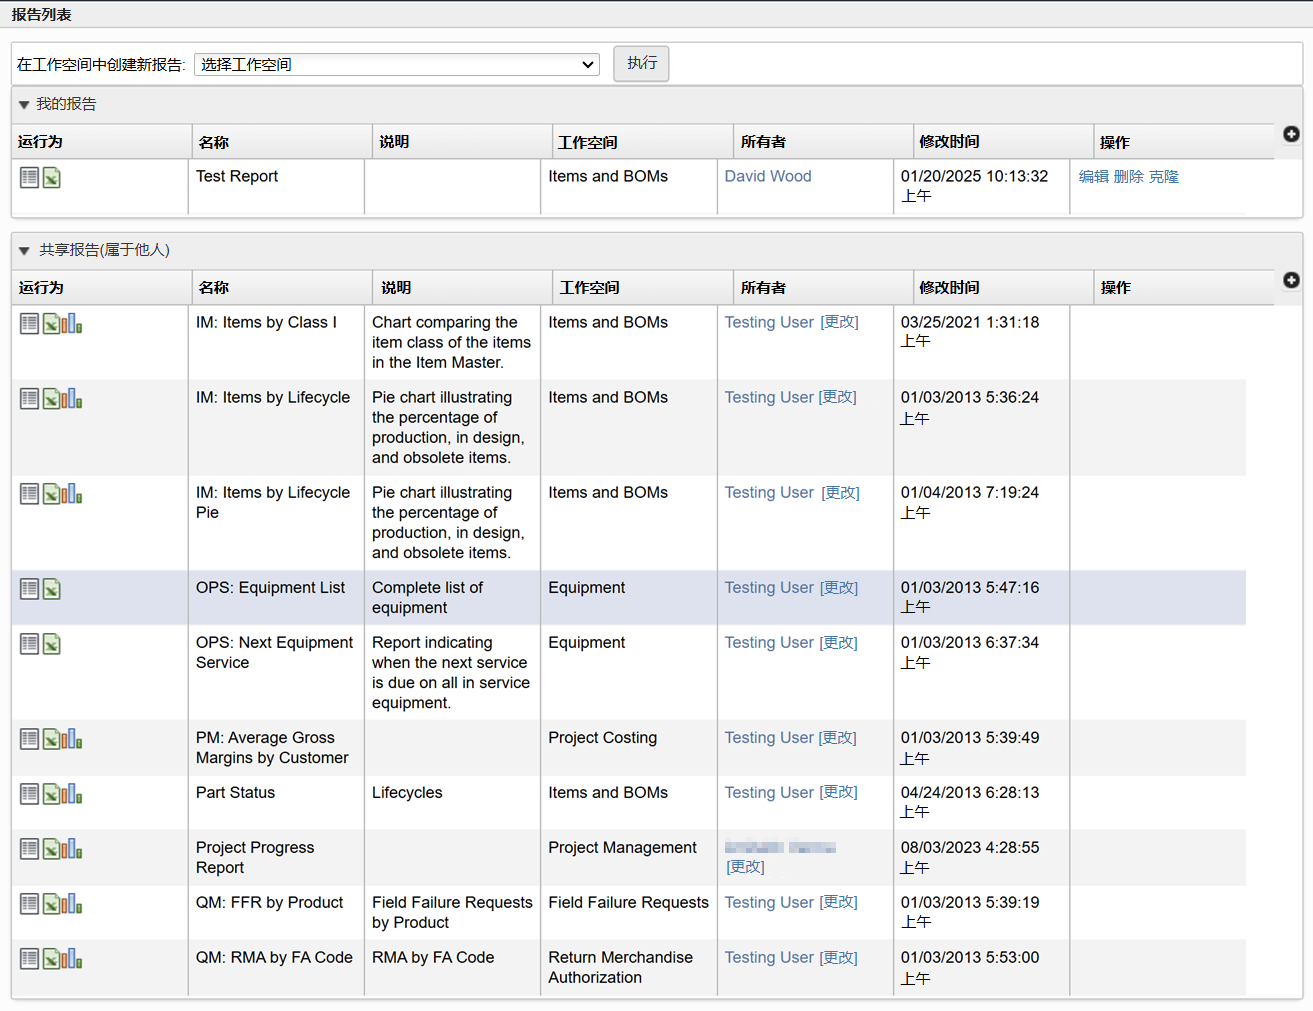Sort shared reports by 修改时间 column

coord(949,288)
